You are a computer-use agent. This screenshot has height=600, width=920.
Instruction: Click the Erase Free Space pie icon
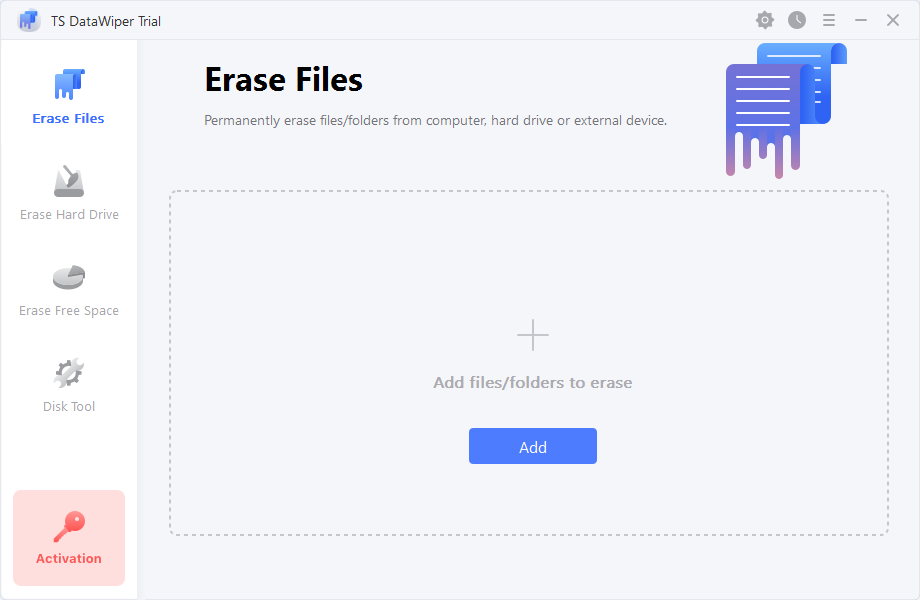tap(69, 277)
